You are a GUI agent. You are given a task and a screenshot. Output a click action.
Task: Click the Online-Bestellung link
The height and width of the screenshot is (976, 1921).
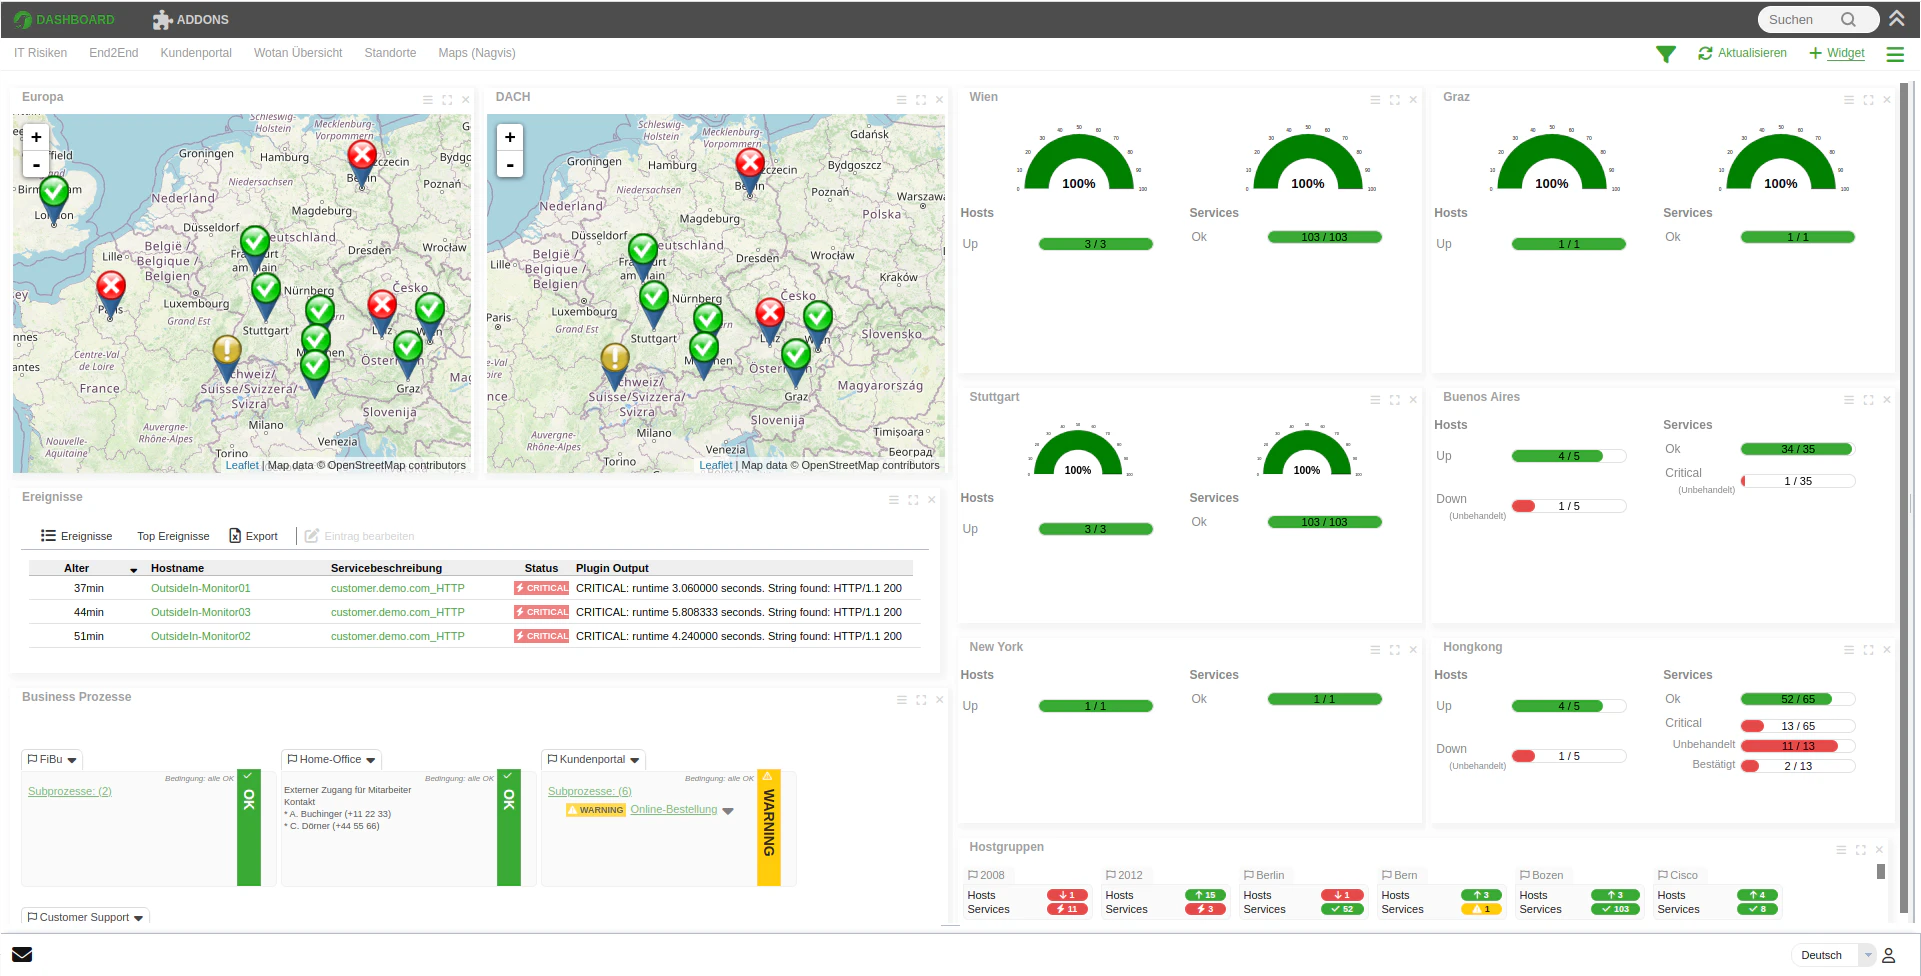(674, 809)
